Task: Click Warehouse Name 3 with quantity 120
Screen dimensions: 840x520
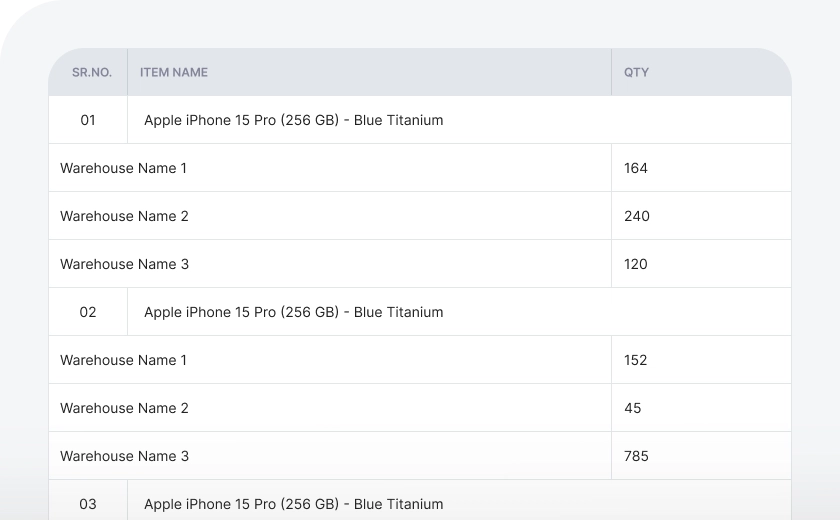Action: pos(124,264)
